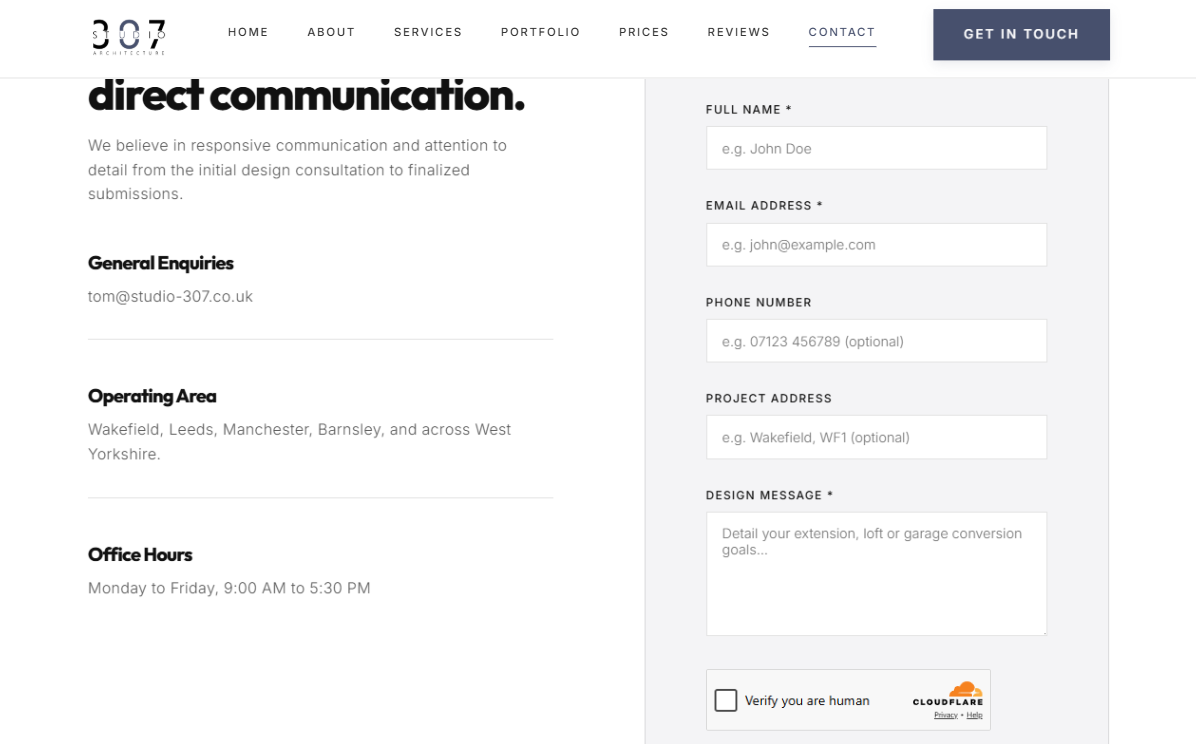Click the Get In Touch button
Screen dimensions: 1196x744
(1021, 34)
